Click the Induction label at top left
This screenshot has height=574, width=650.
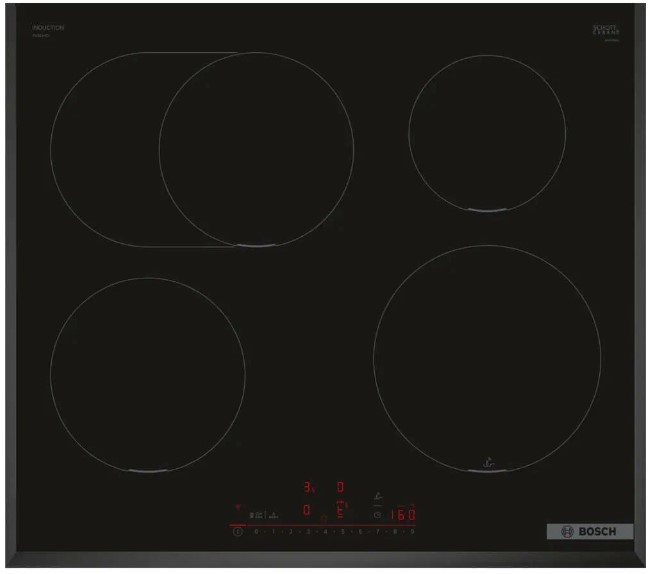(x=48, y=28)
